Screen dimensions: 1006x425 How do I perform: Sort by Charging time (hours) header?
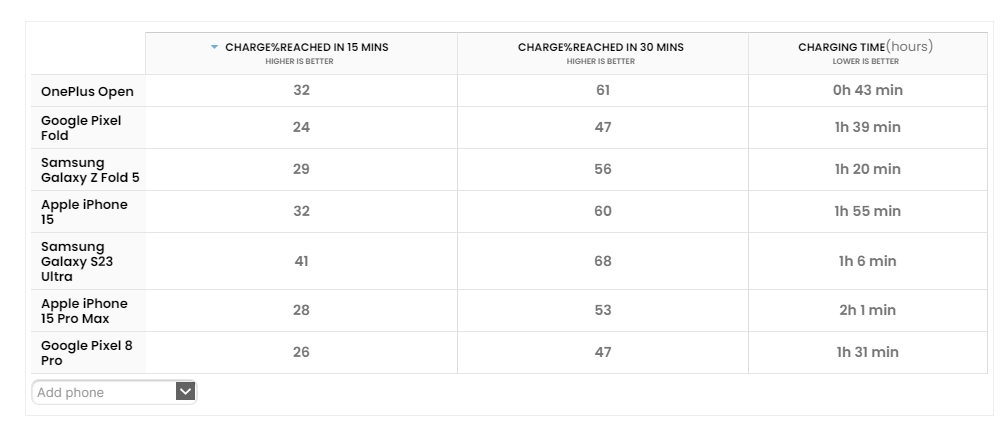click(866, 48)
